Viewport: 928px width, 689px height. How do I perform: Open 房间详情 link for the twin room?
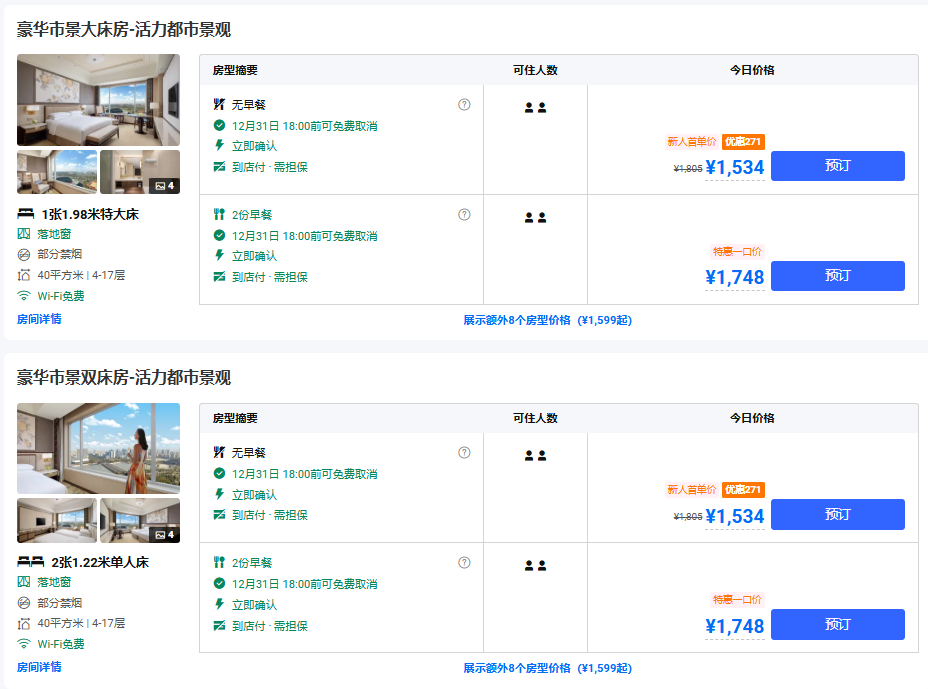pyautogui.click(x=39, y=667)
